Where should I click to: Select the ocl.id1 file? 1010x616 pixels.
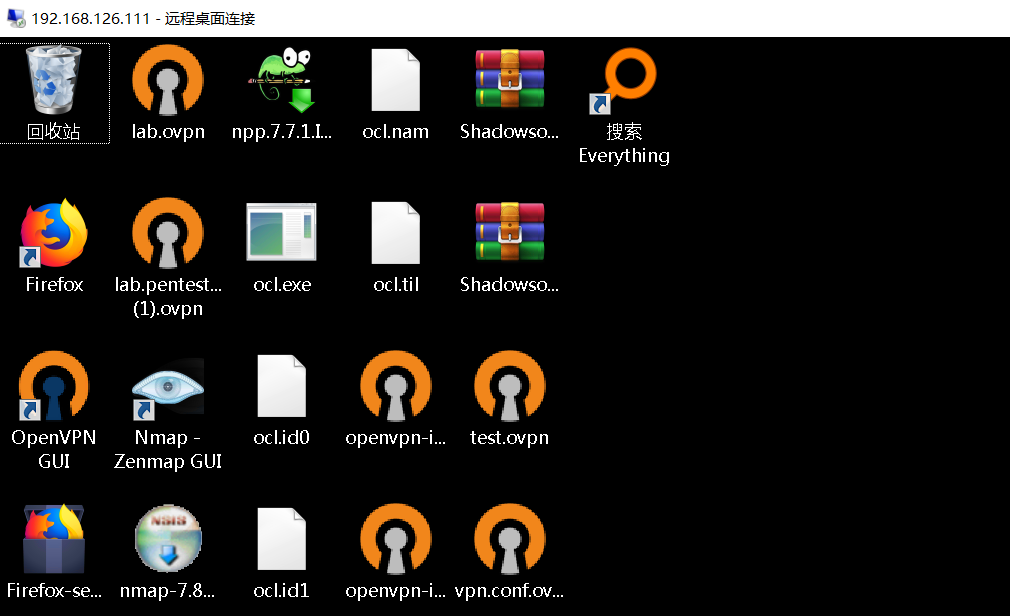tap(281, 540)
